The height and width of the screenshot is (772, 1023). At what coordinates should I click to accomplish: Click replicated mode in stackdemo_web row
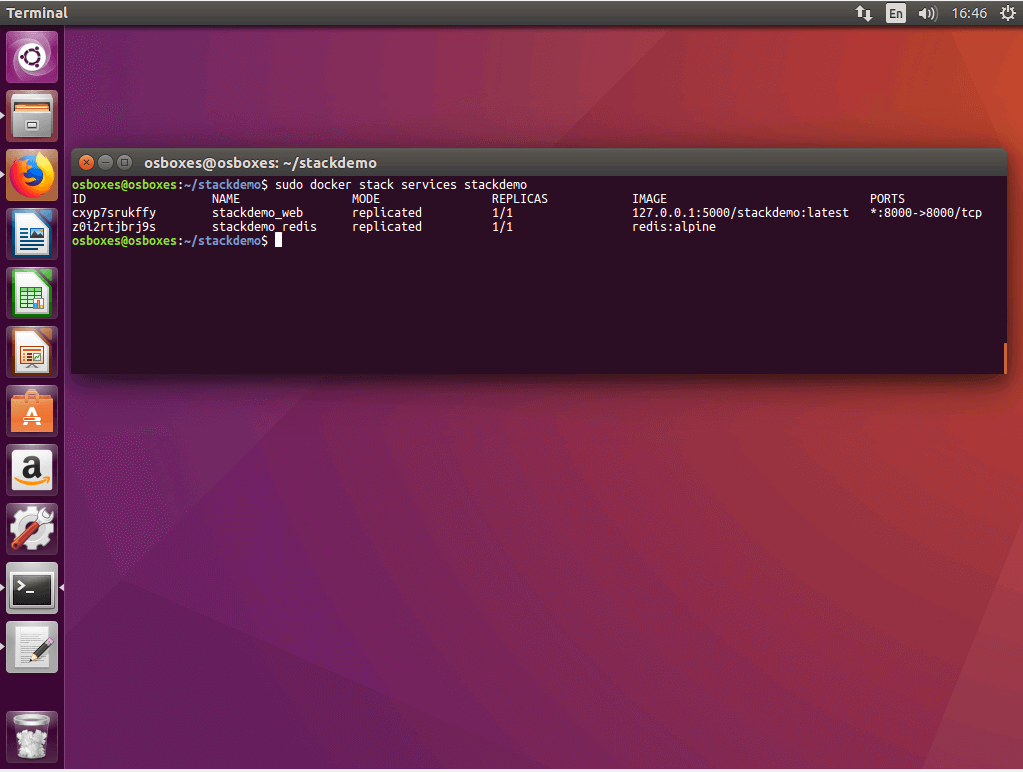(x=387, y=213)
